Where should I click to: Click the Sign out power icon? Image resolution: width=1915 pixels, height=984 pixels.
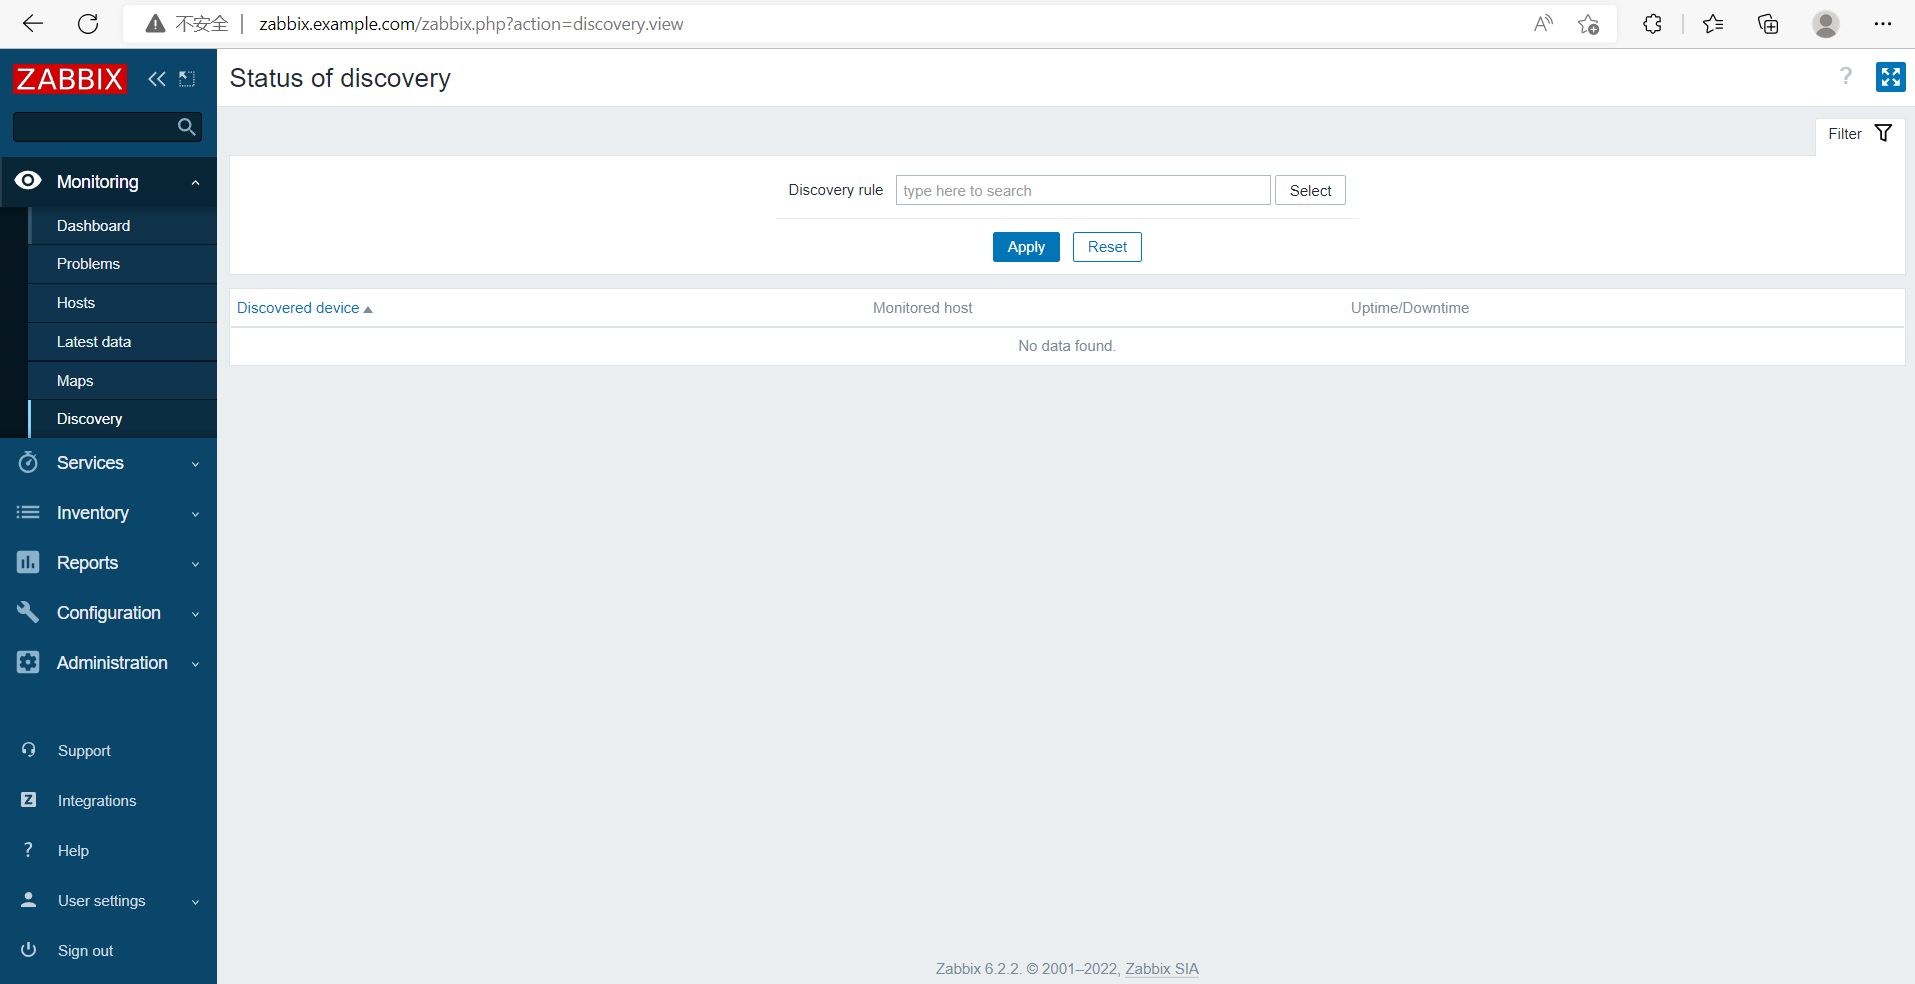(x=29, y=950)
